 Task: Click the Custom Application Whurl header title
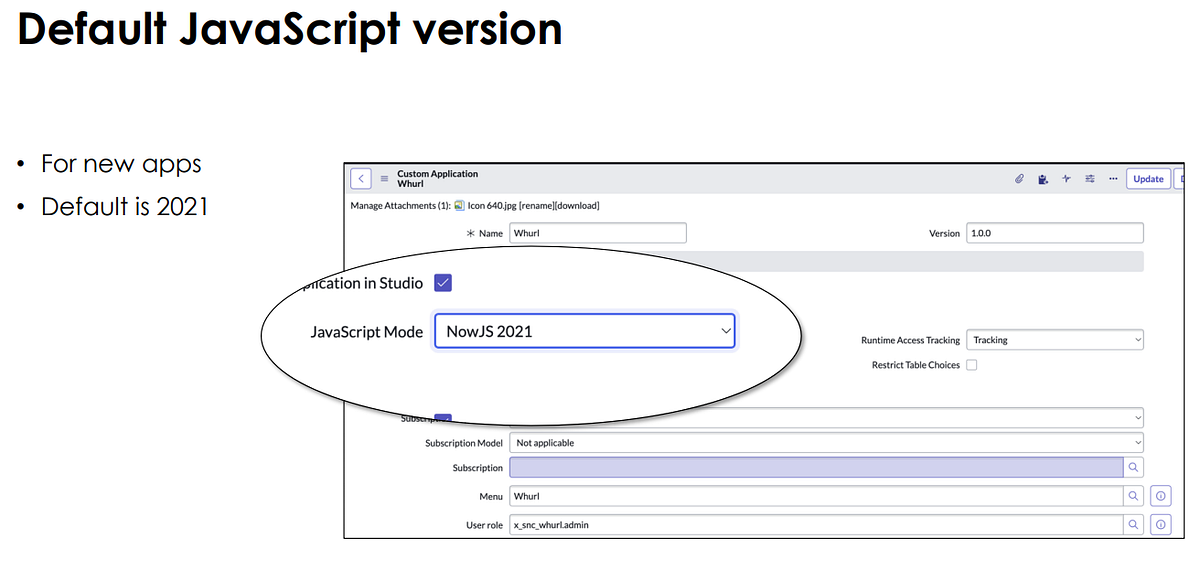438,179
